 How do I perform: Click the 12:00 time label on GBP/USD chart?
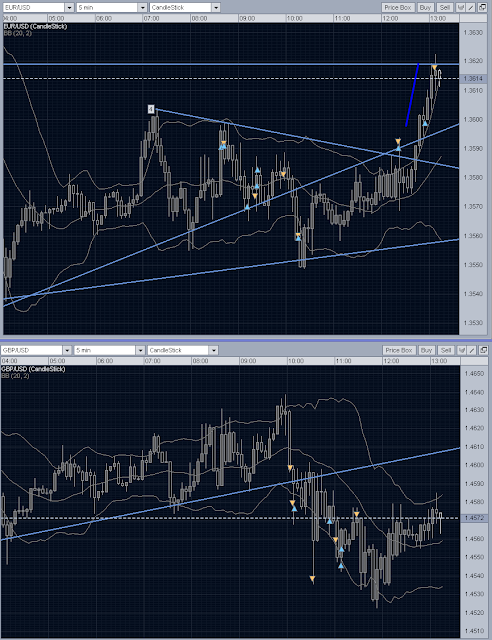click(x=392, y=361)
